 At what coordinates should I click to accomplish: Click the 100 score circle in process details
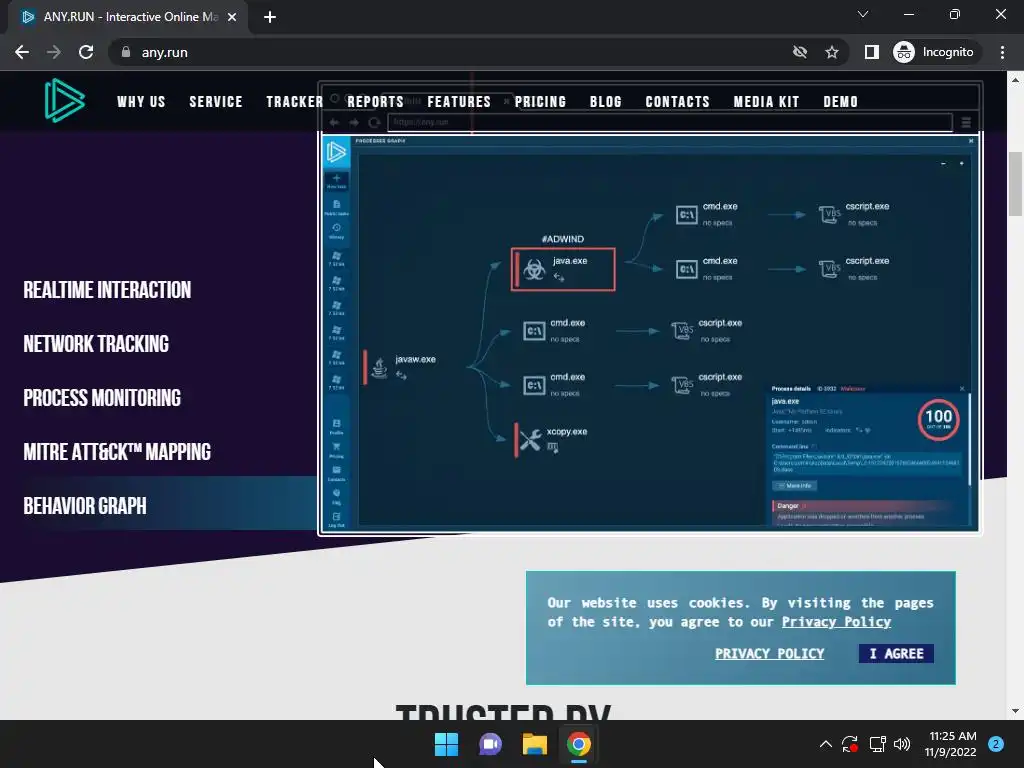(938, 419)
